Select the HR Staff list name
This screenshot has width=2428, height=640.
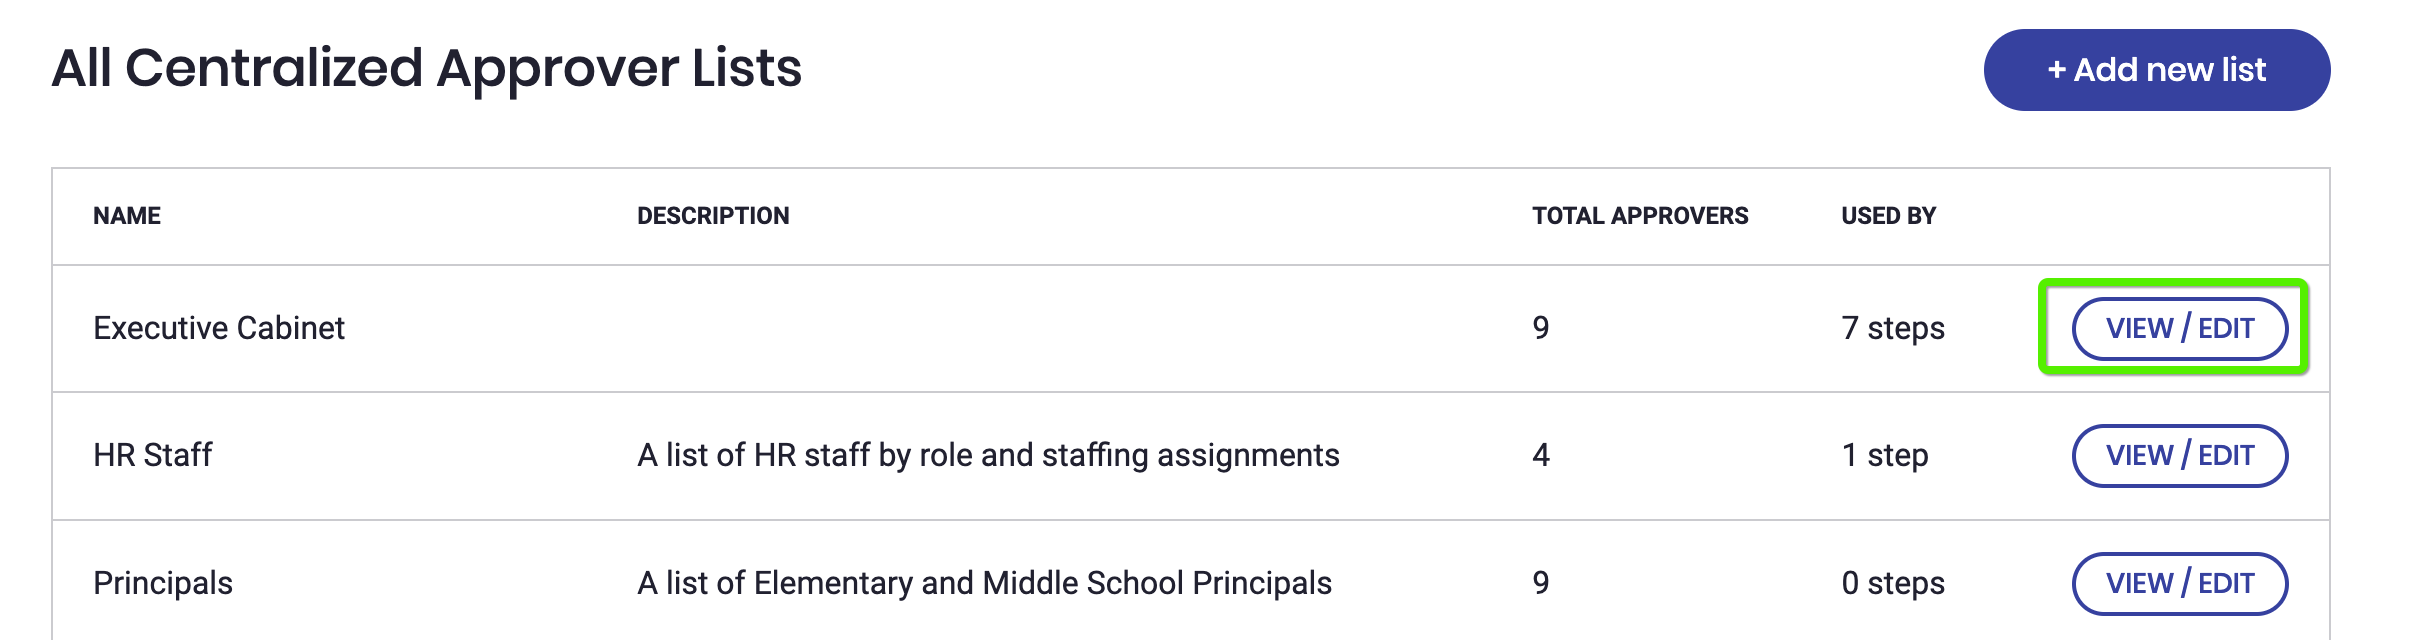tap(153, 456)
